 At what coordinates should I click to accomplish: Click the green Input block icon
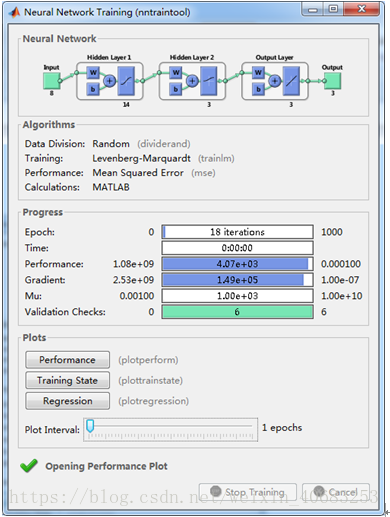[x=52, y=81]
